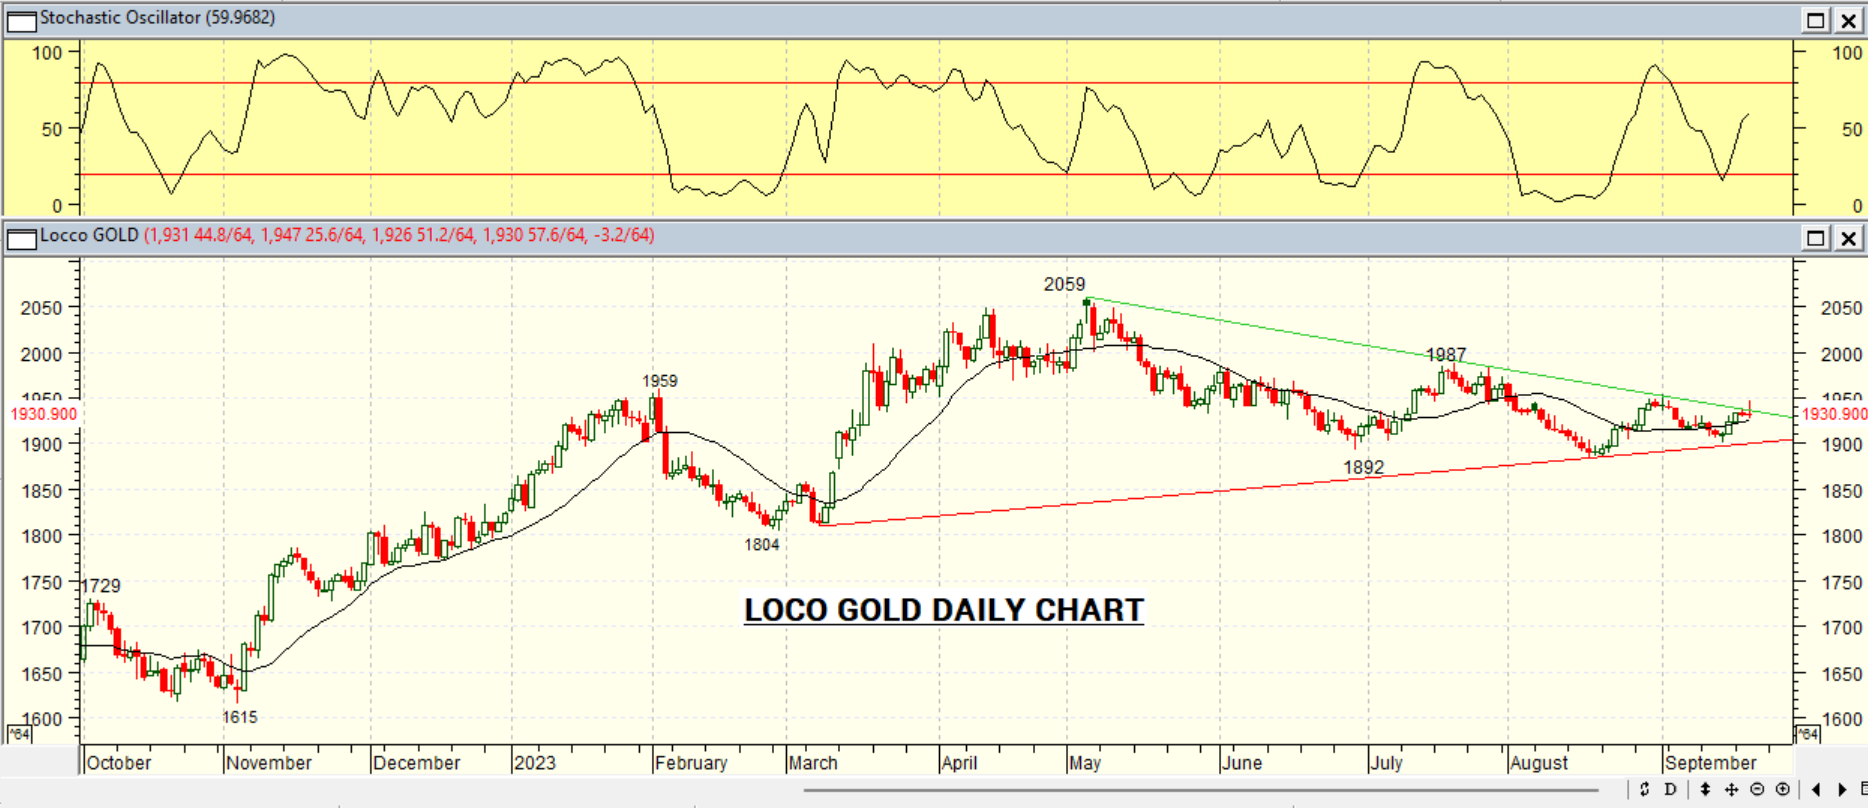Click the right price-scale ^64 marker
This screenshot has width=1868, height=808.
pyautogui.click(x=1807, y=735)
